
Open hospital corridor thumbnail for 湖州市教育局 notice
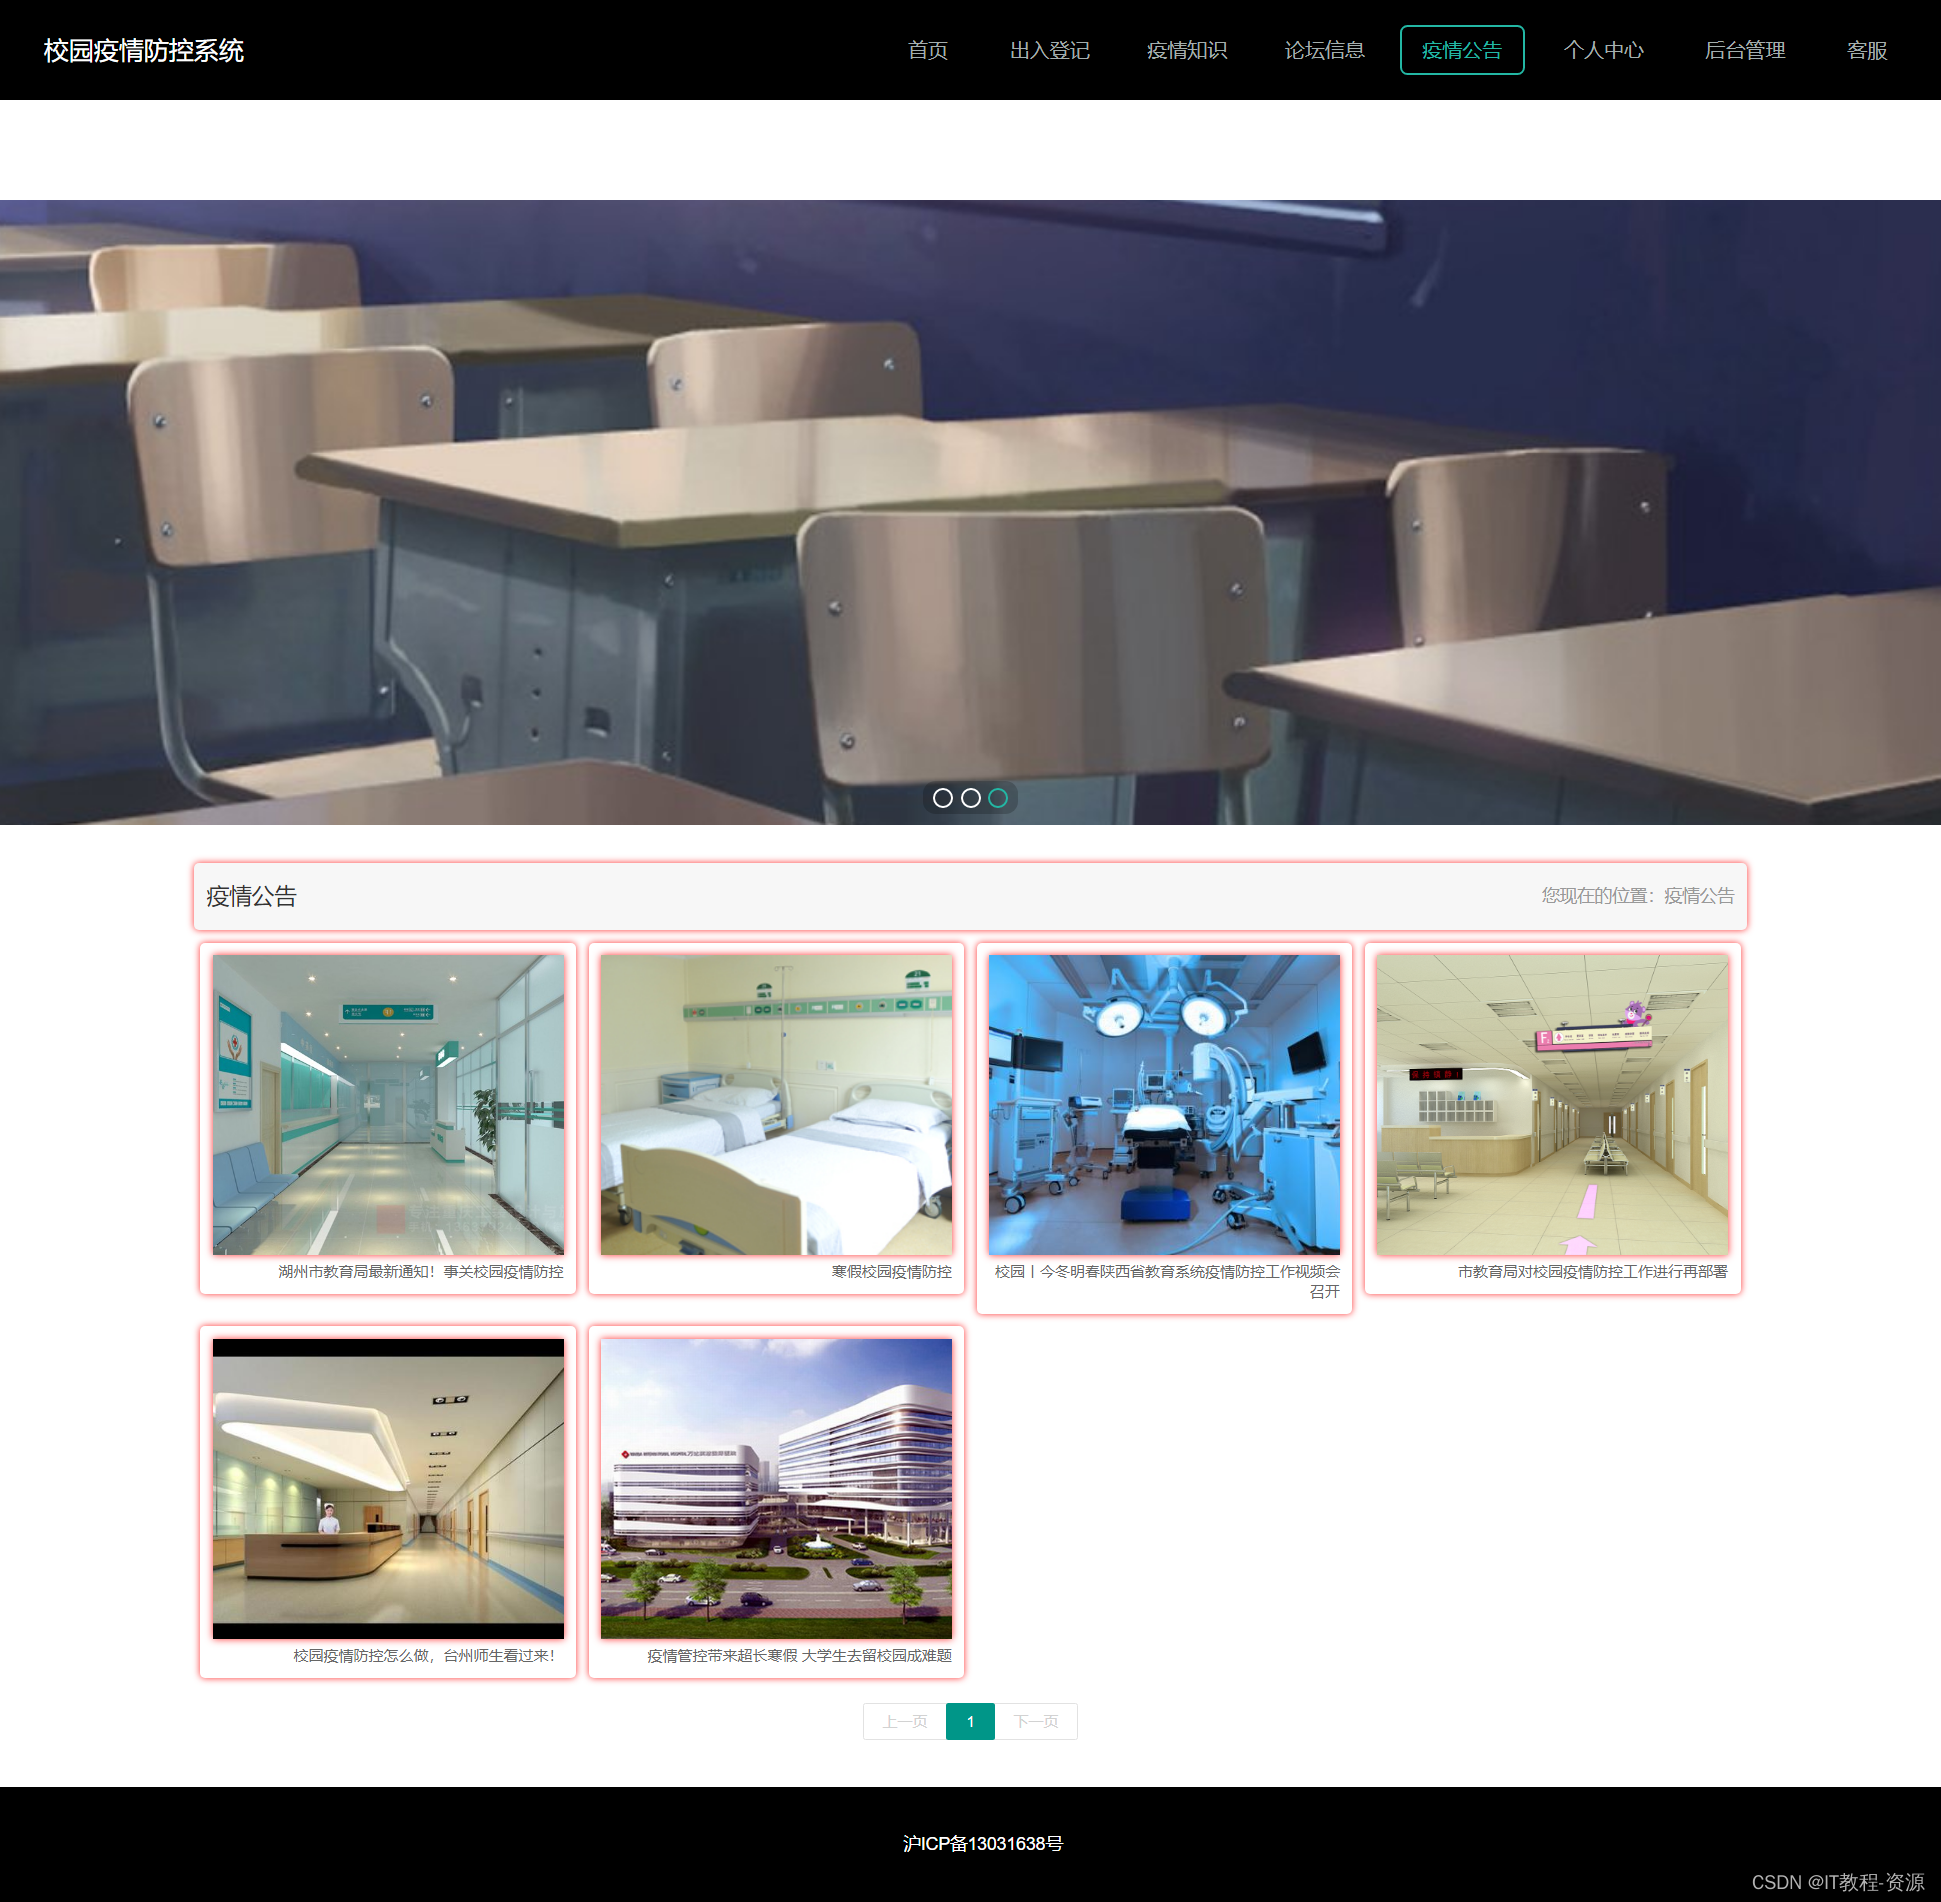(388, 1104)
